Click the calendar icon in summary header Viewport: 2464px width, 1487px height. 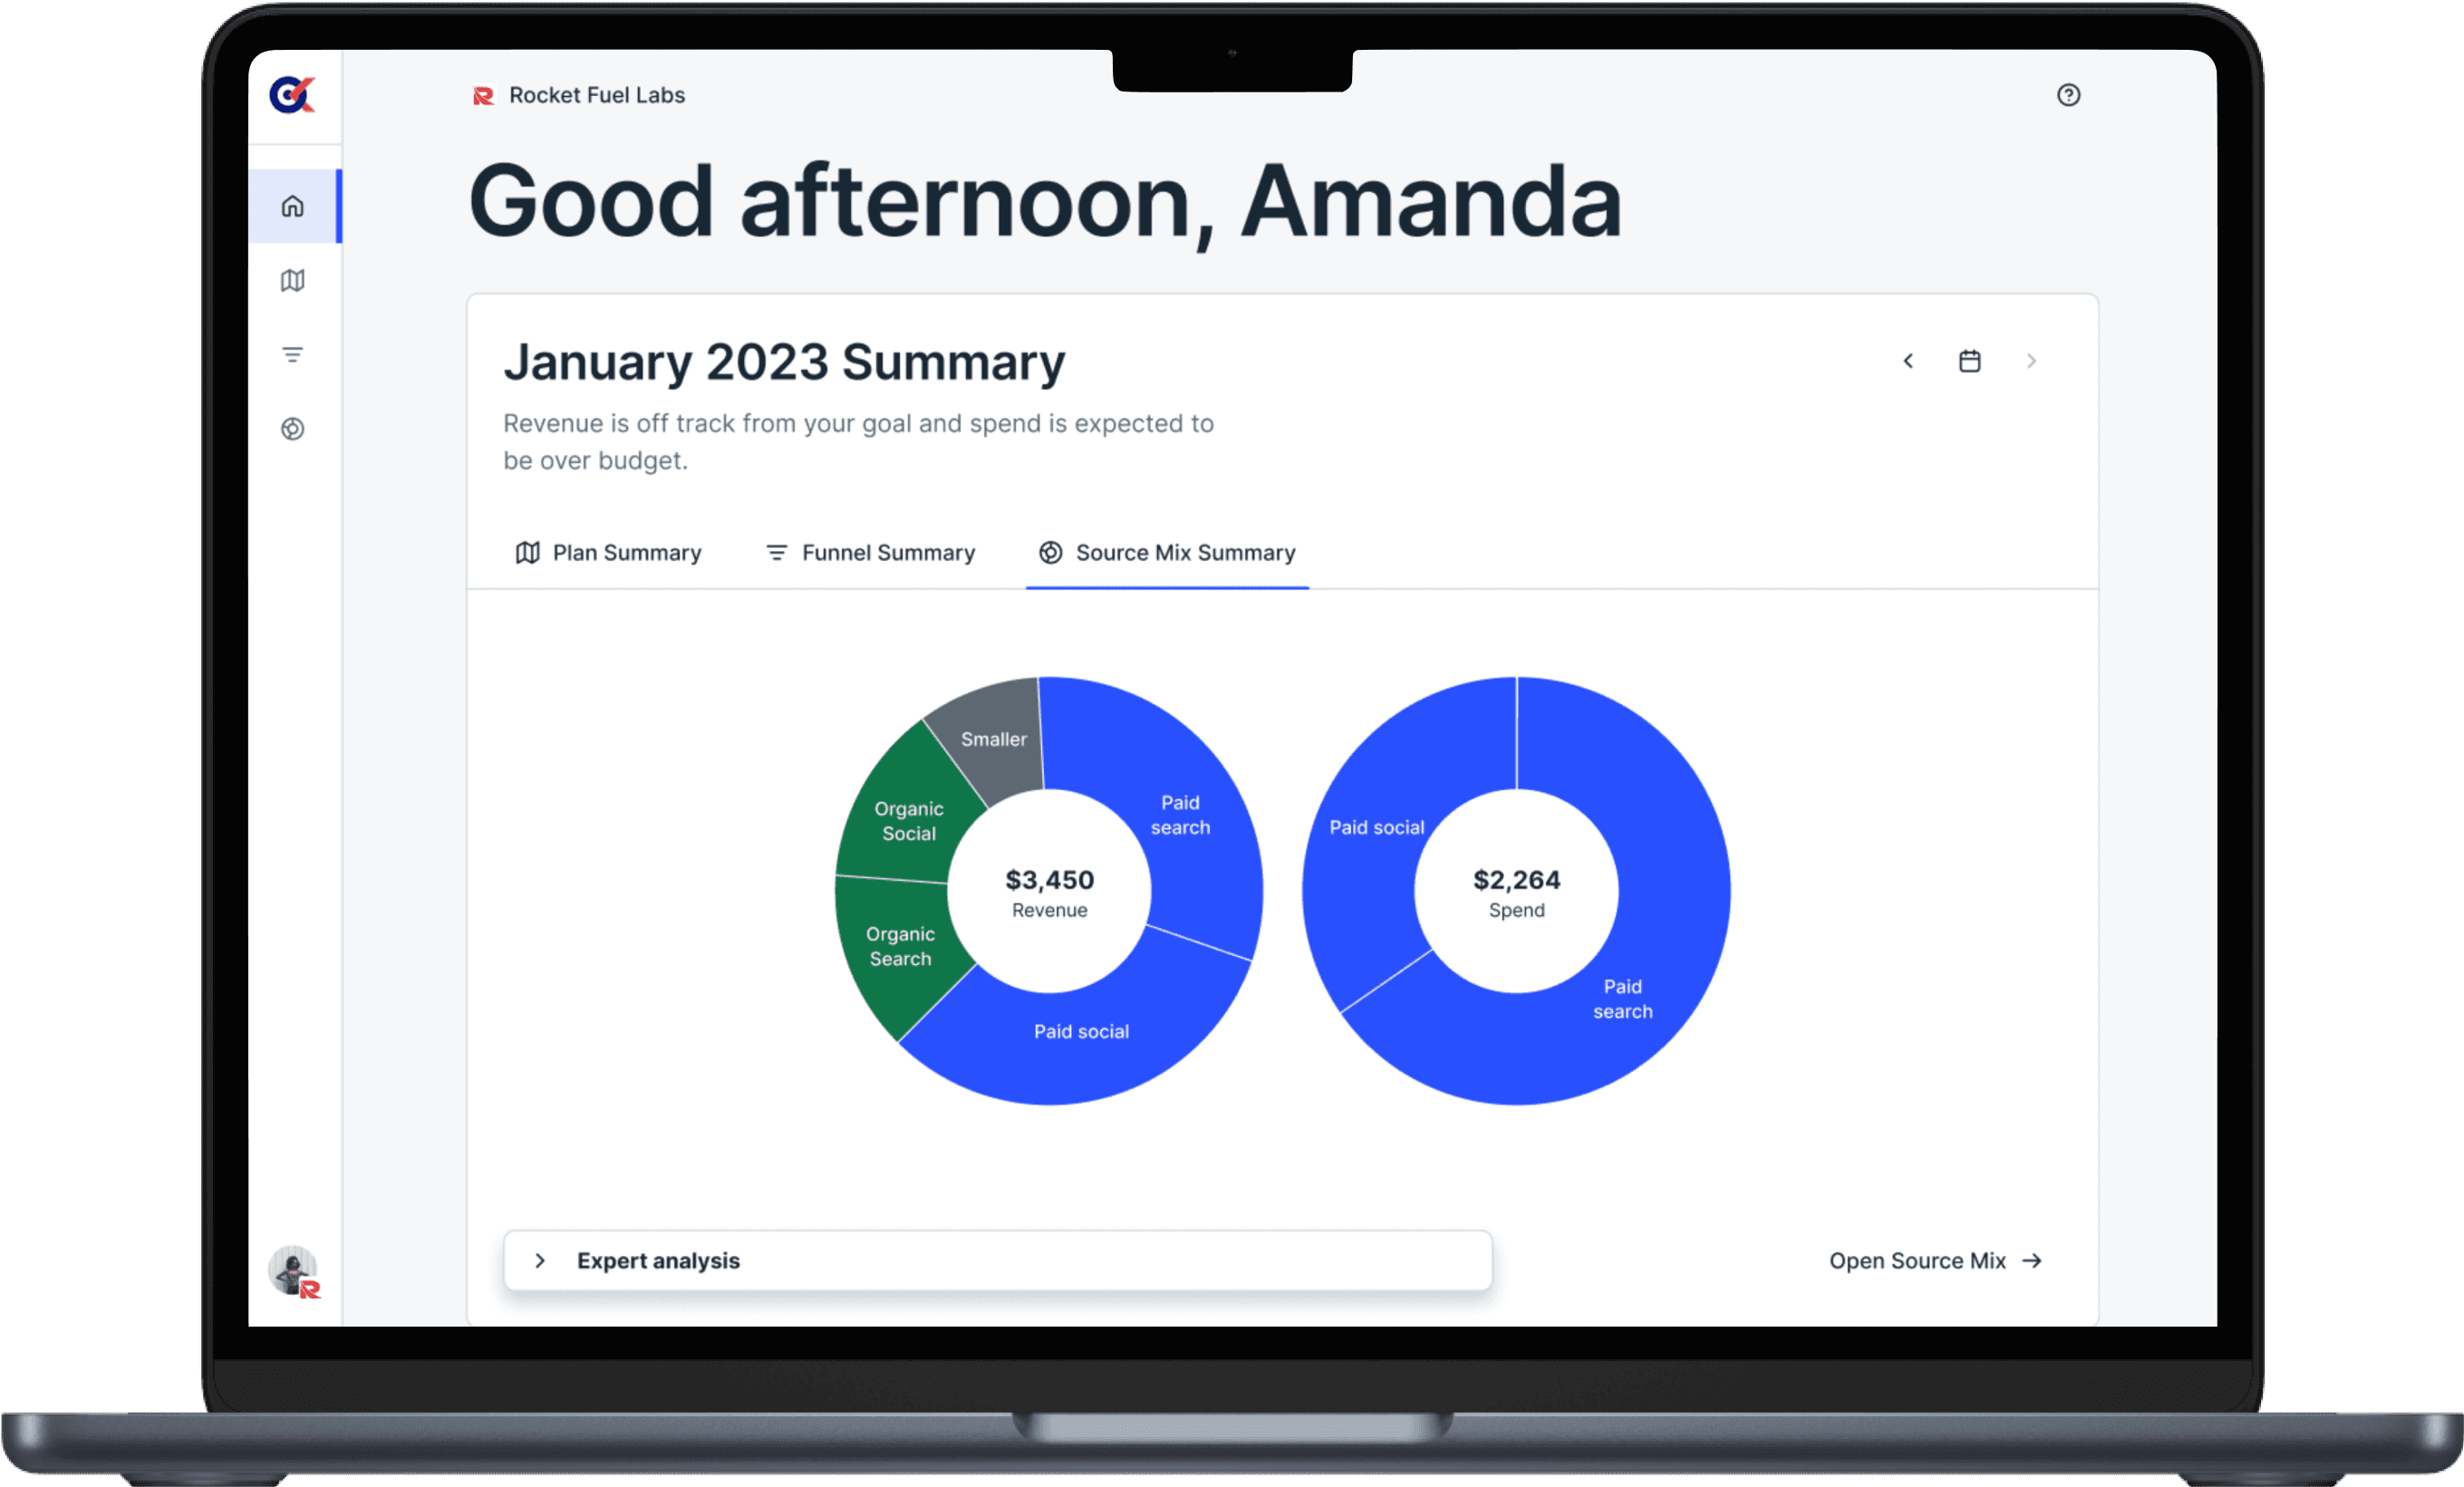pyautogui.click(x=1969, y=361)
